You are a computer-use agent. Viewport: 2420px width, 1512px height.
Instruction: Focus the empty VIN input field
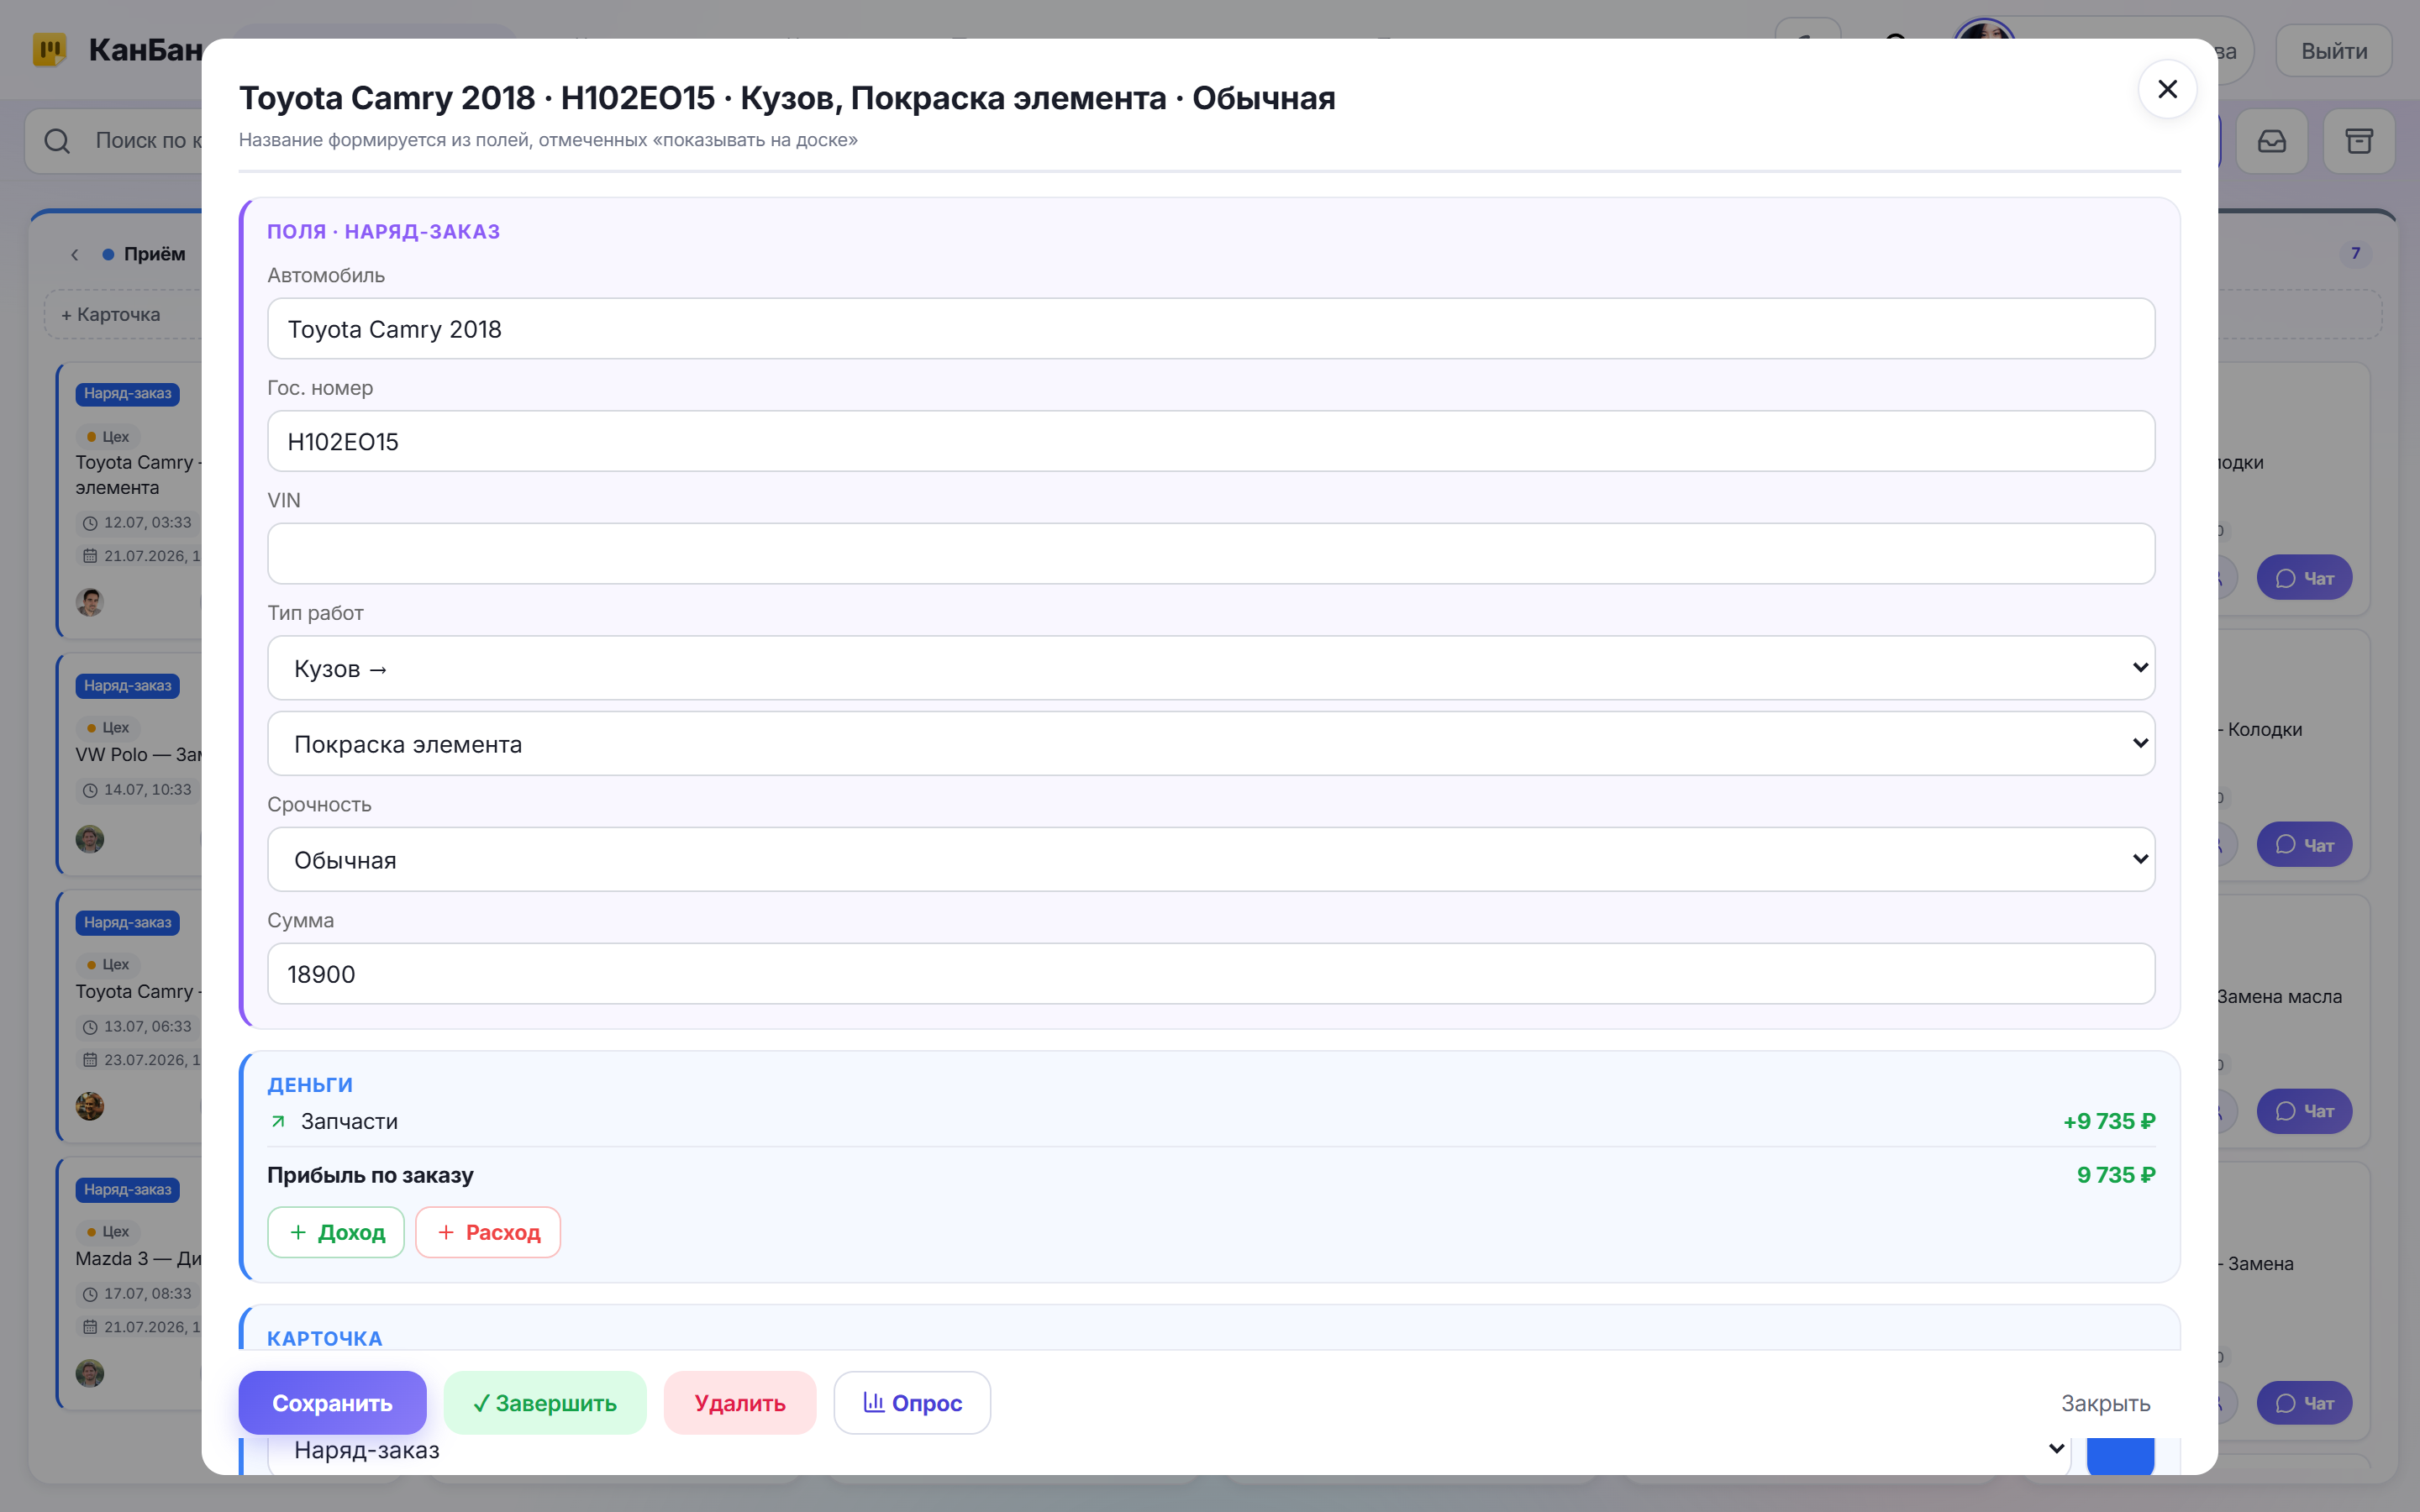pyautogui.click(x=1211, y=554)
